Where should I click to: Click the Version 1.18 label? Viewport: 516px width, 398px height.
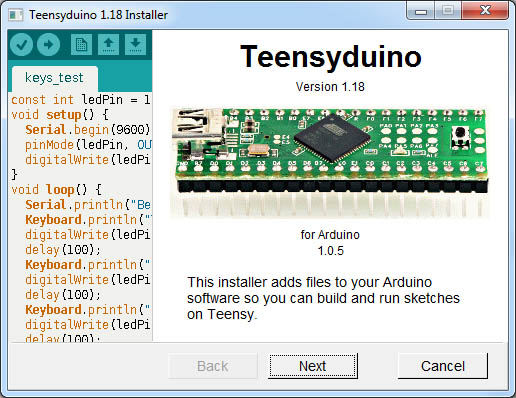pos(330,87)
